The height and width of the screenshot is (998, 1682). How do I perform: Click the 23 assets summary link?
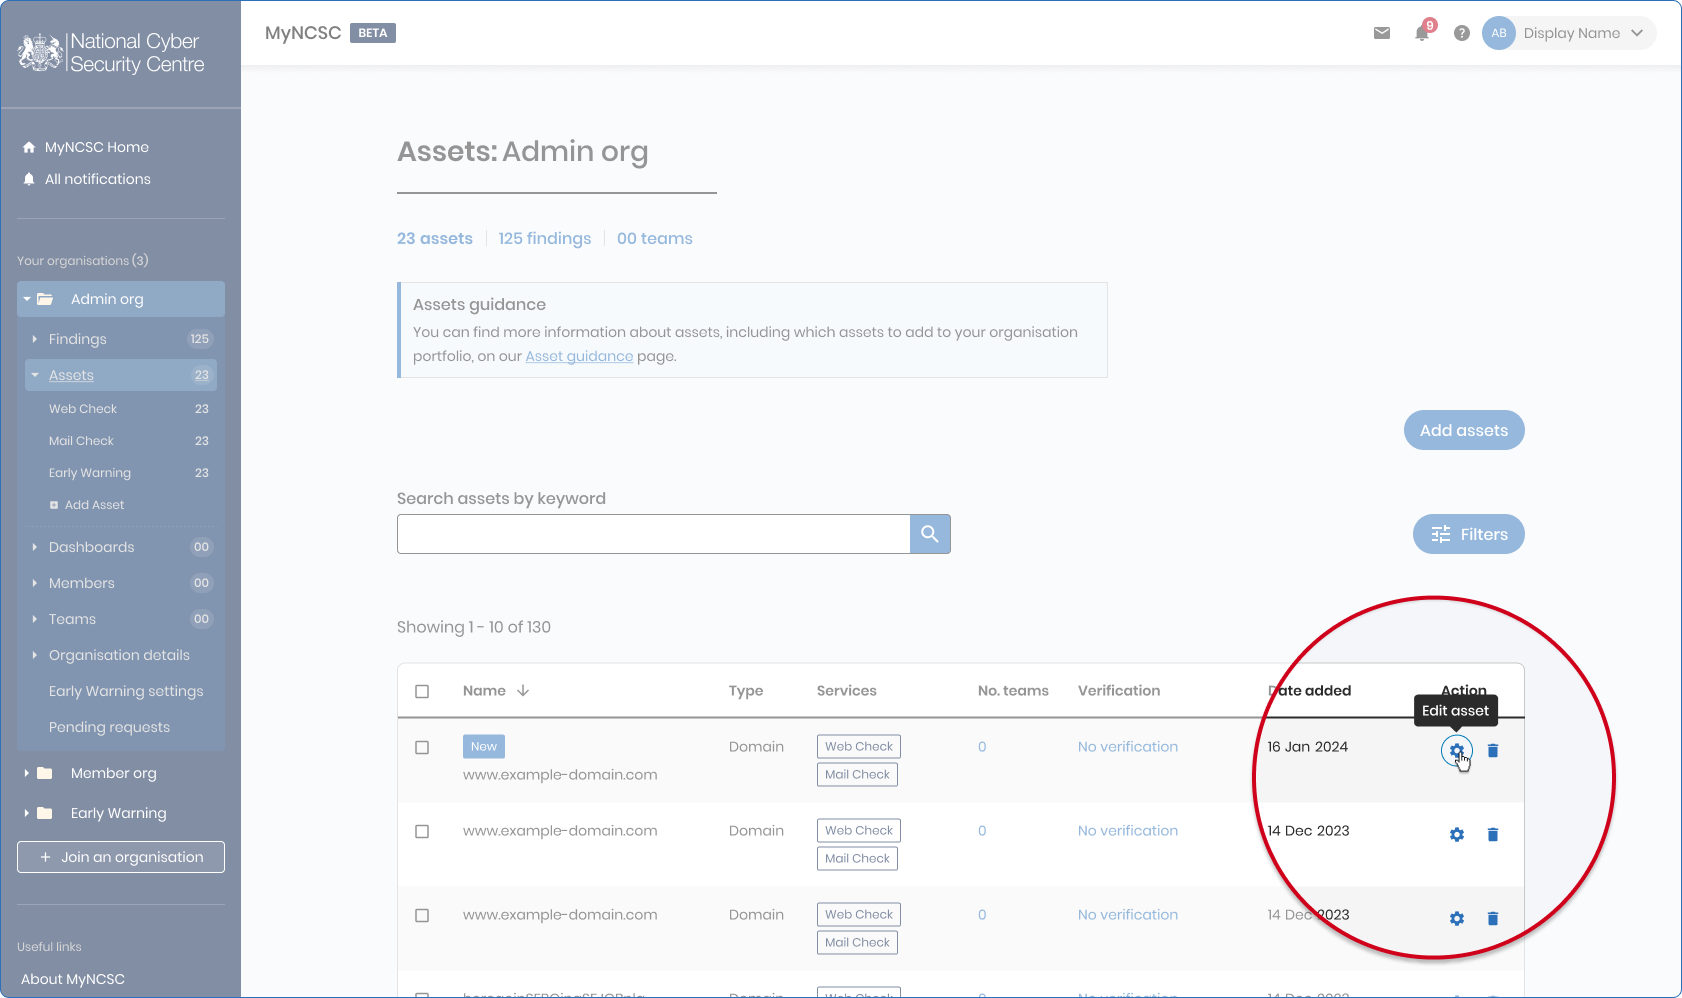click(435, 238)
